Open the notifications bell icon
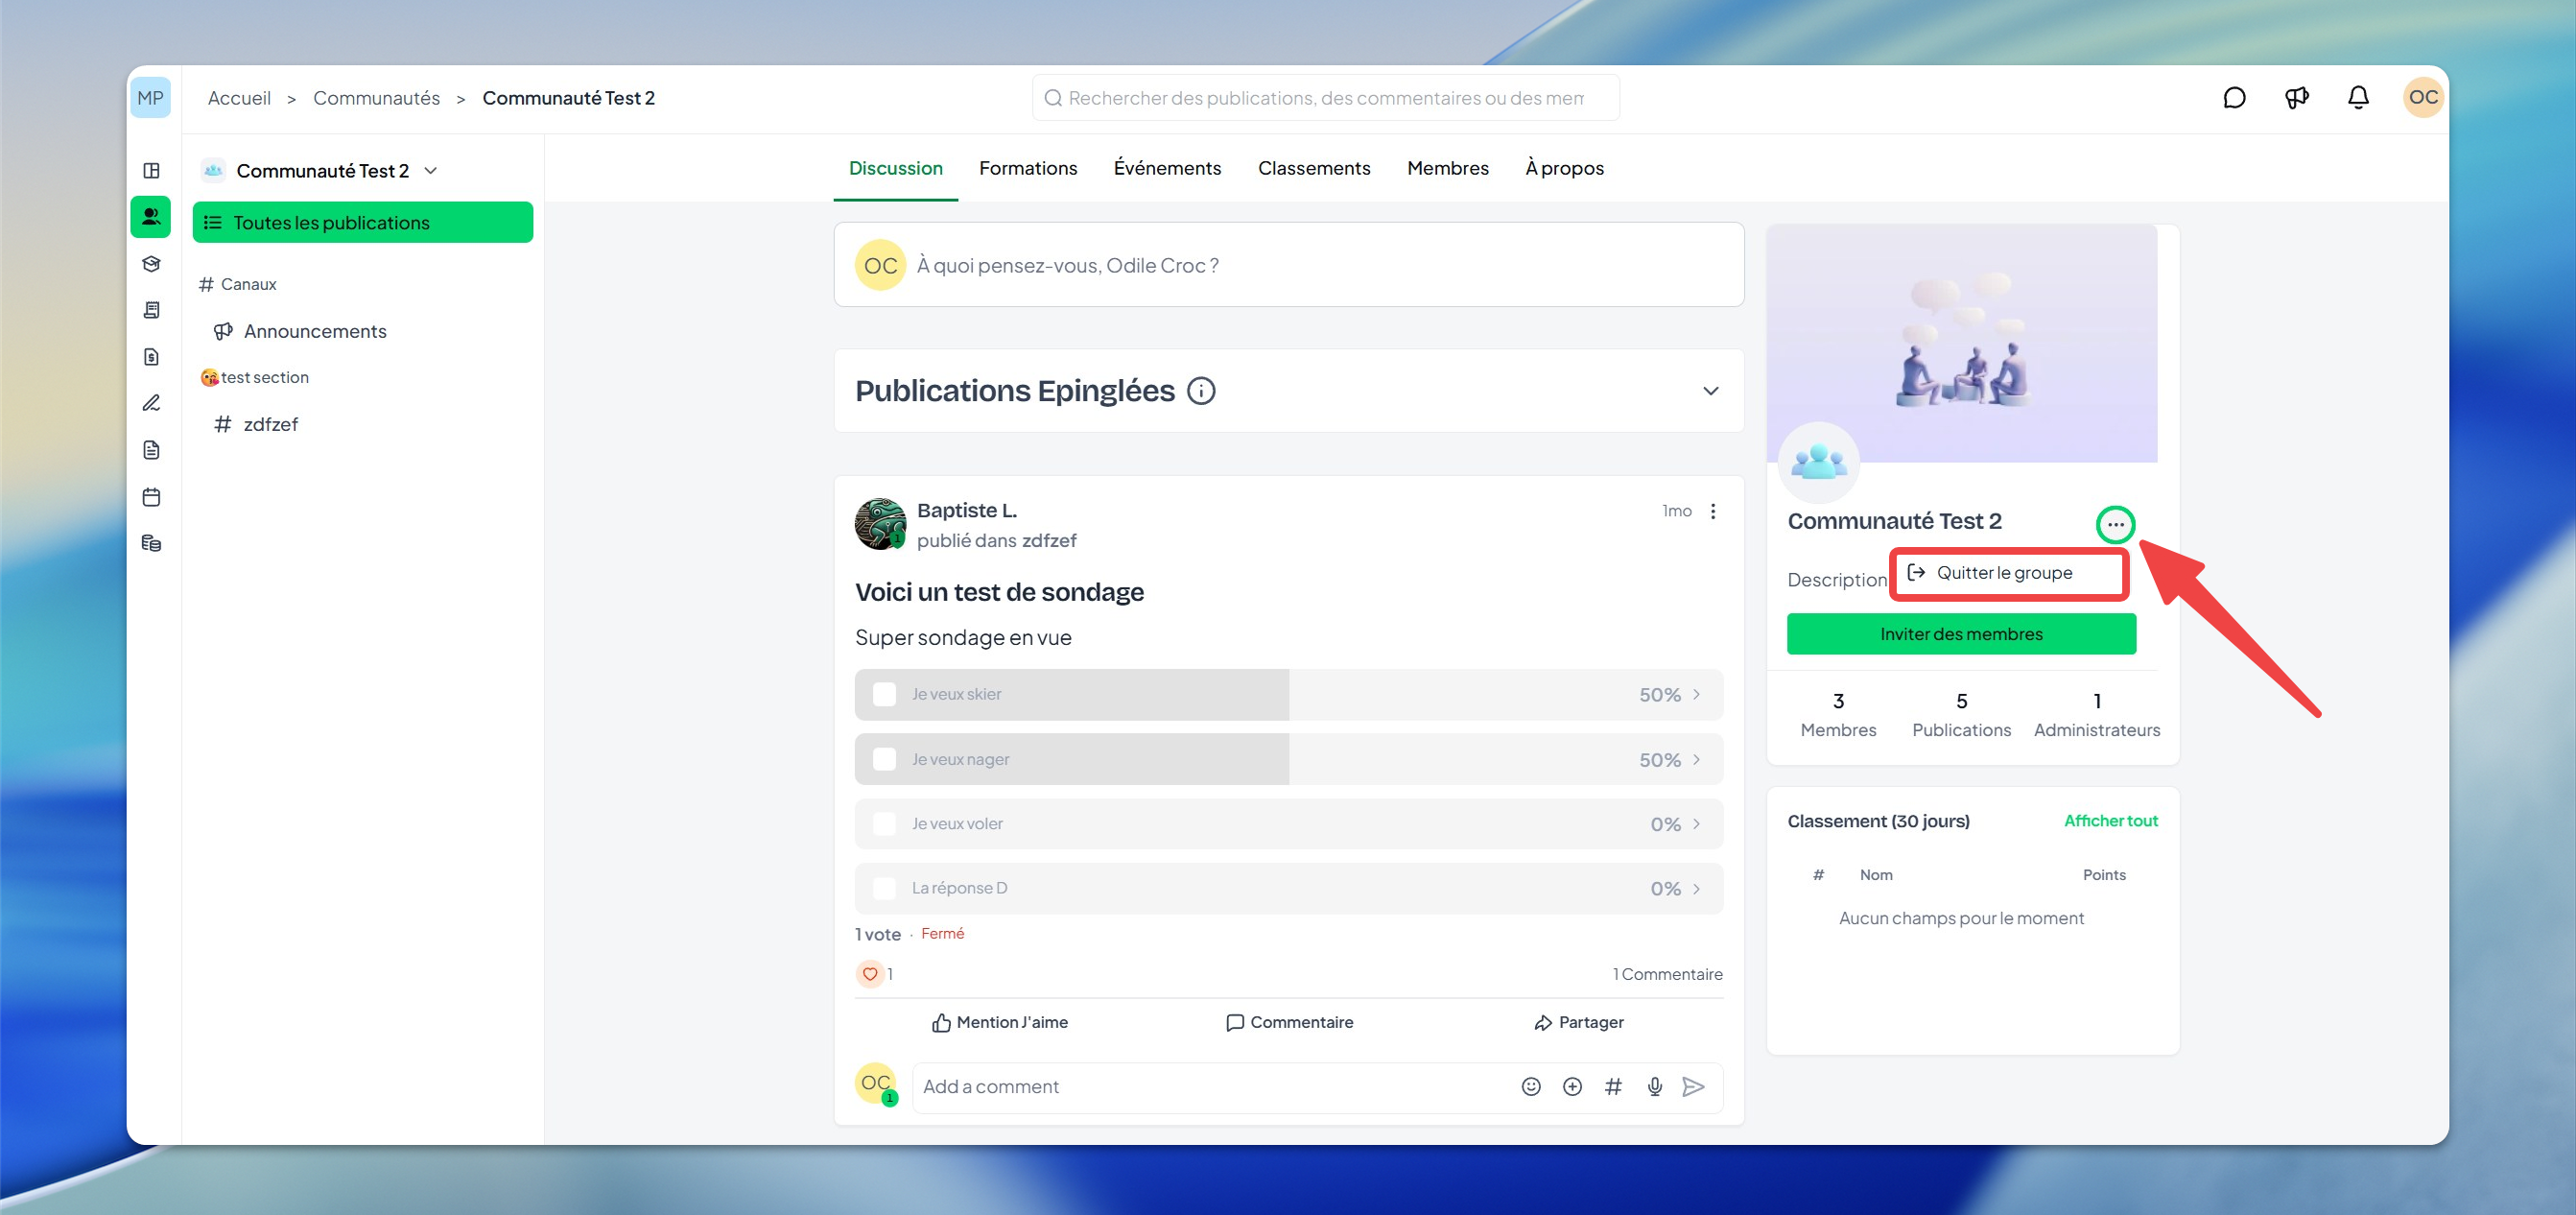 pyautogui.click(x=2358, y=97)
